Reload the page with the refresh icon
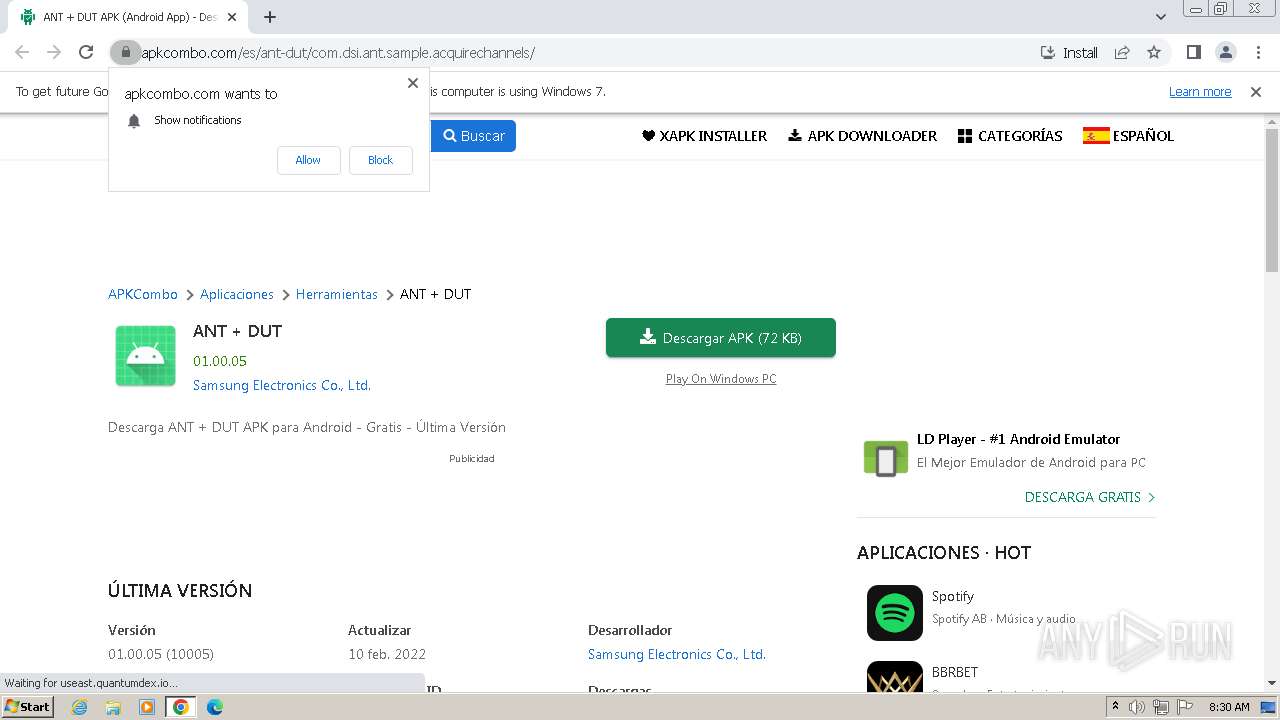The image size is (1280, 720). pos(86,52)
